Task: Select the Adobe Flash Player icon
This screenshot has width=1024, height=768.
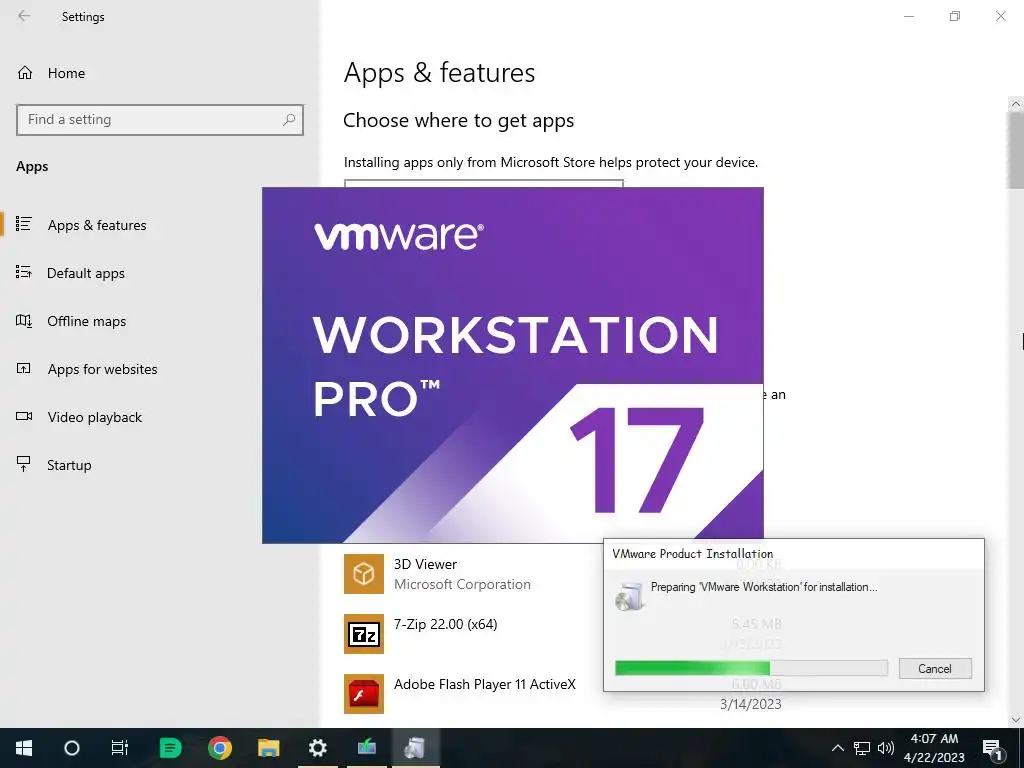Action: coord(364,694)
